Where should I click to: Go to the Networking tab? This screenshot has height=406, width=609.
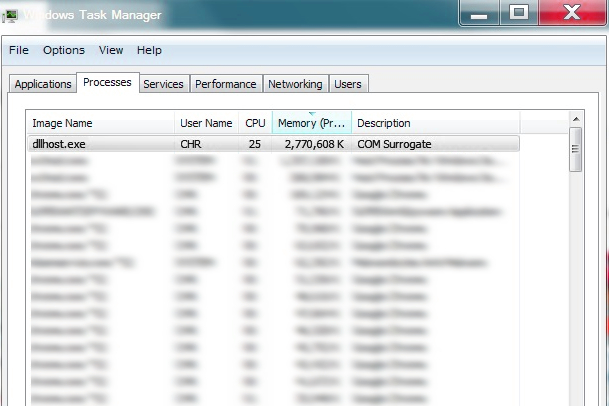click(295, 84)
